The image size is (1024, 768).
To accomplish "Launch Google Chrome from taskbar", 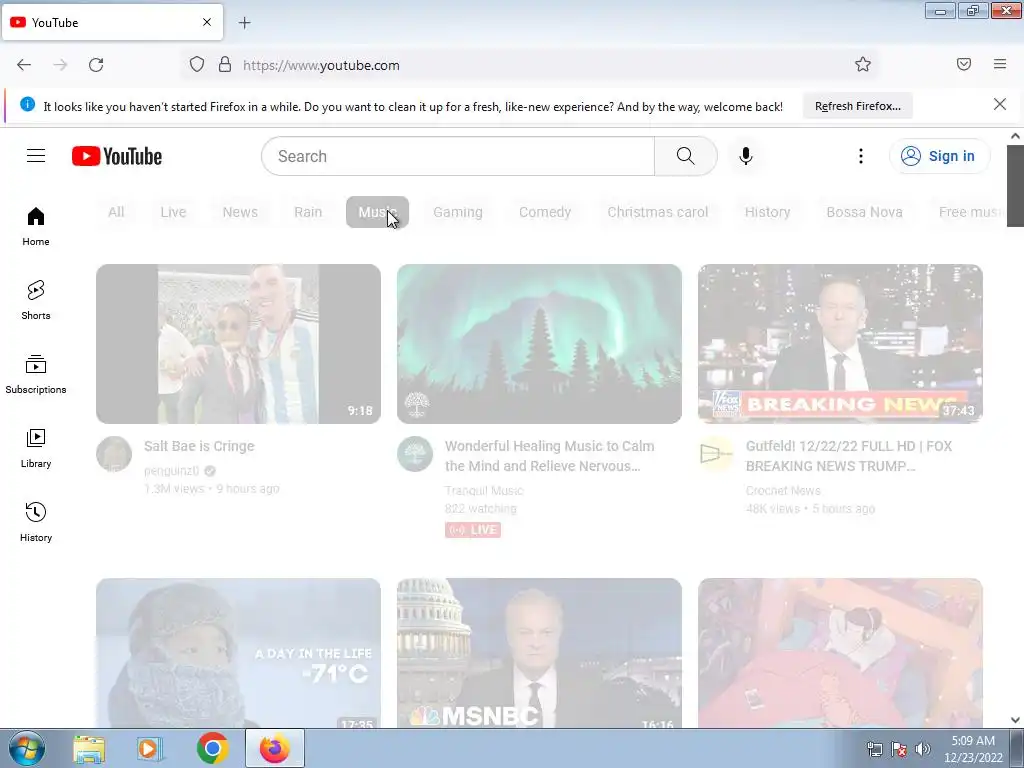I will click(x=212, y=748).
